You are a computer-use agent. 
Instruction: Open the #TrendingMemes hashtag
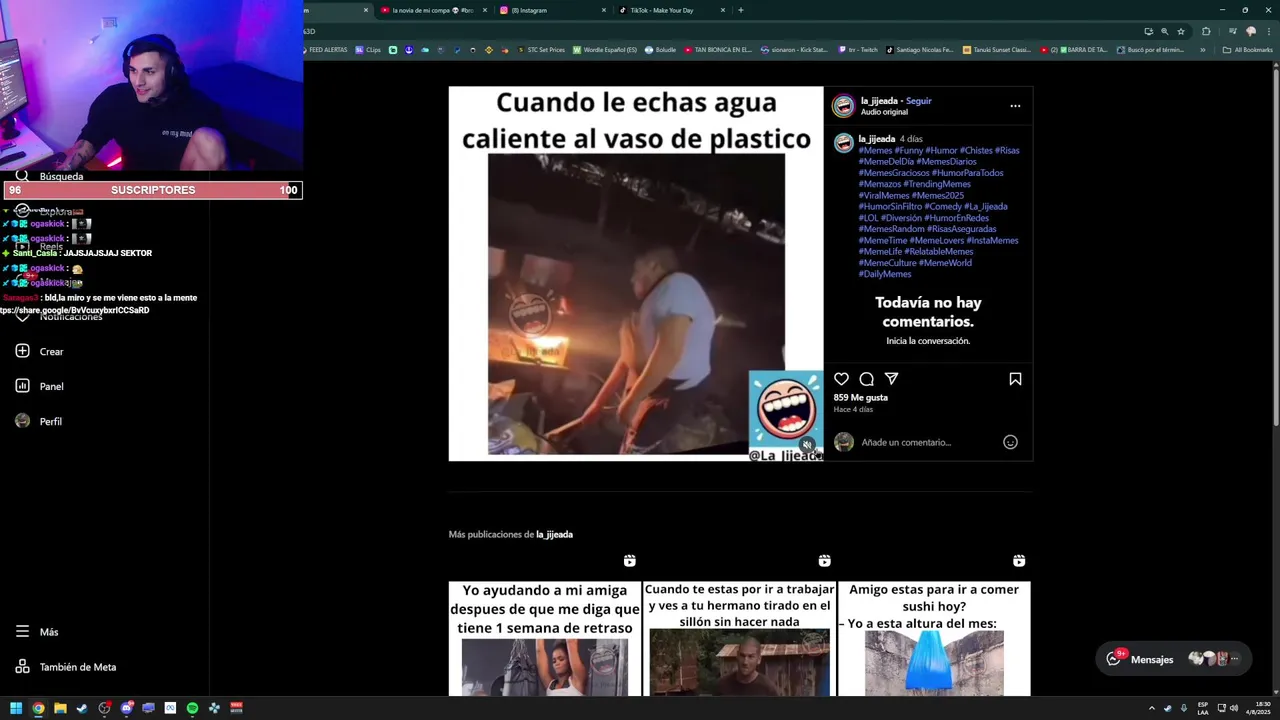(x=937, y=184)
